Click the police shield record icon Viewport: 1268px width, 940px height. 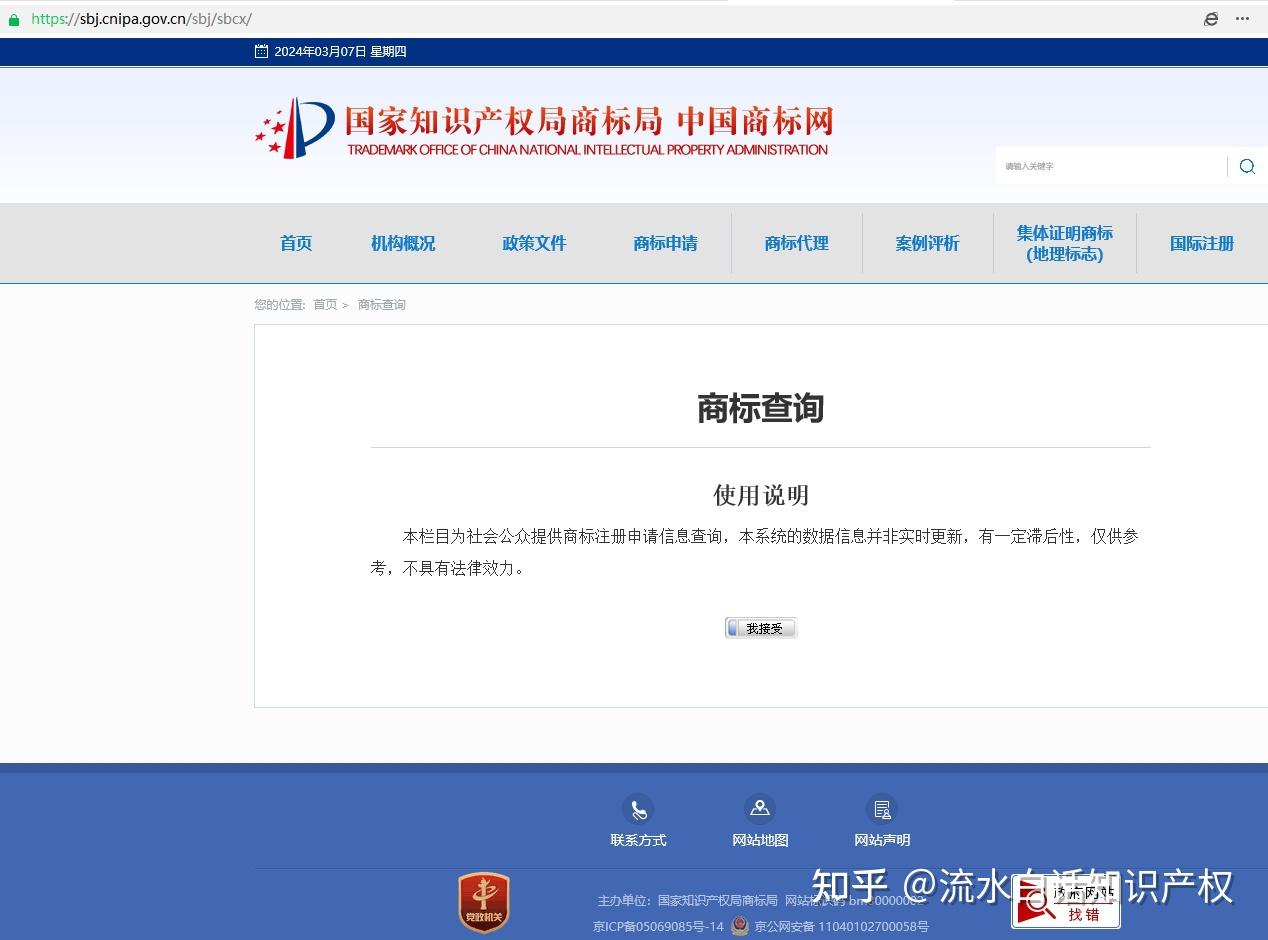pos(739,926)
